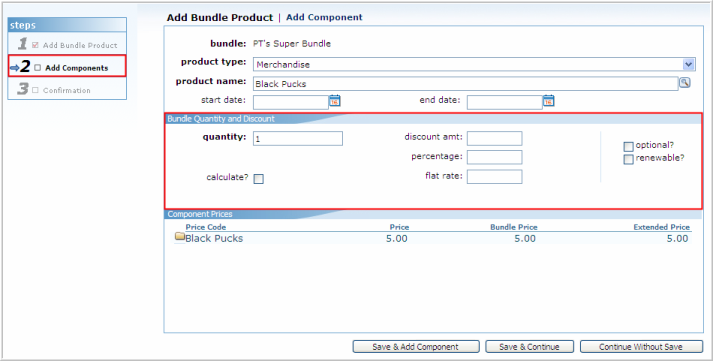Viewport: 713px width, 361px height.
Task: Click the Add Component title text
Action: point(324,17)
